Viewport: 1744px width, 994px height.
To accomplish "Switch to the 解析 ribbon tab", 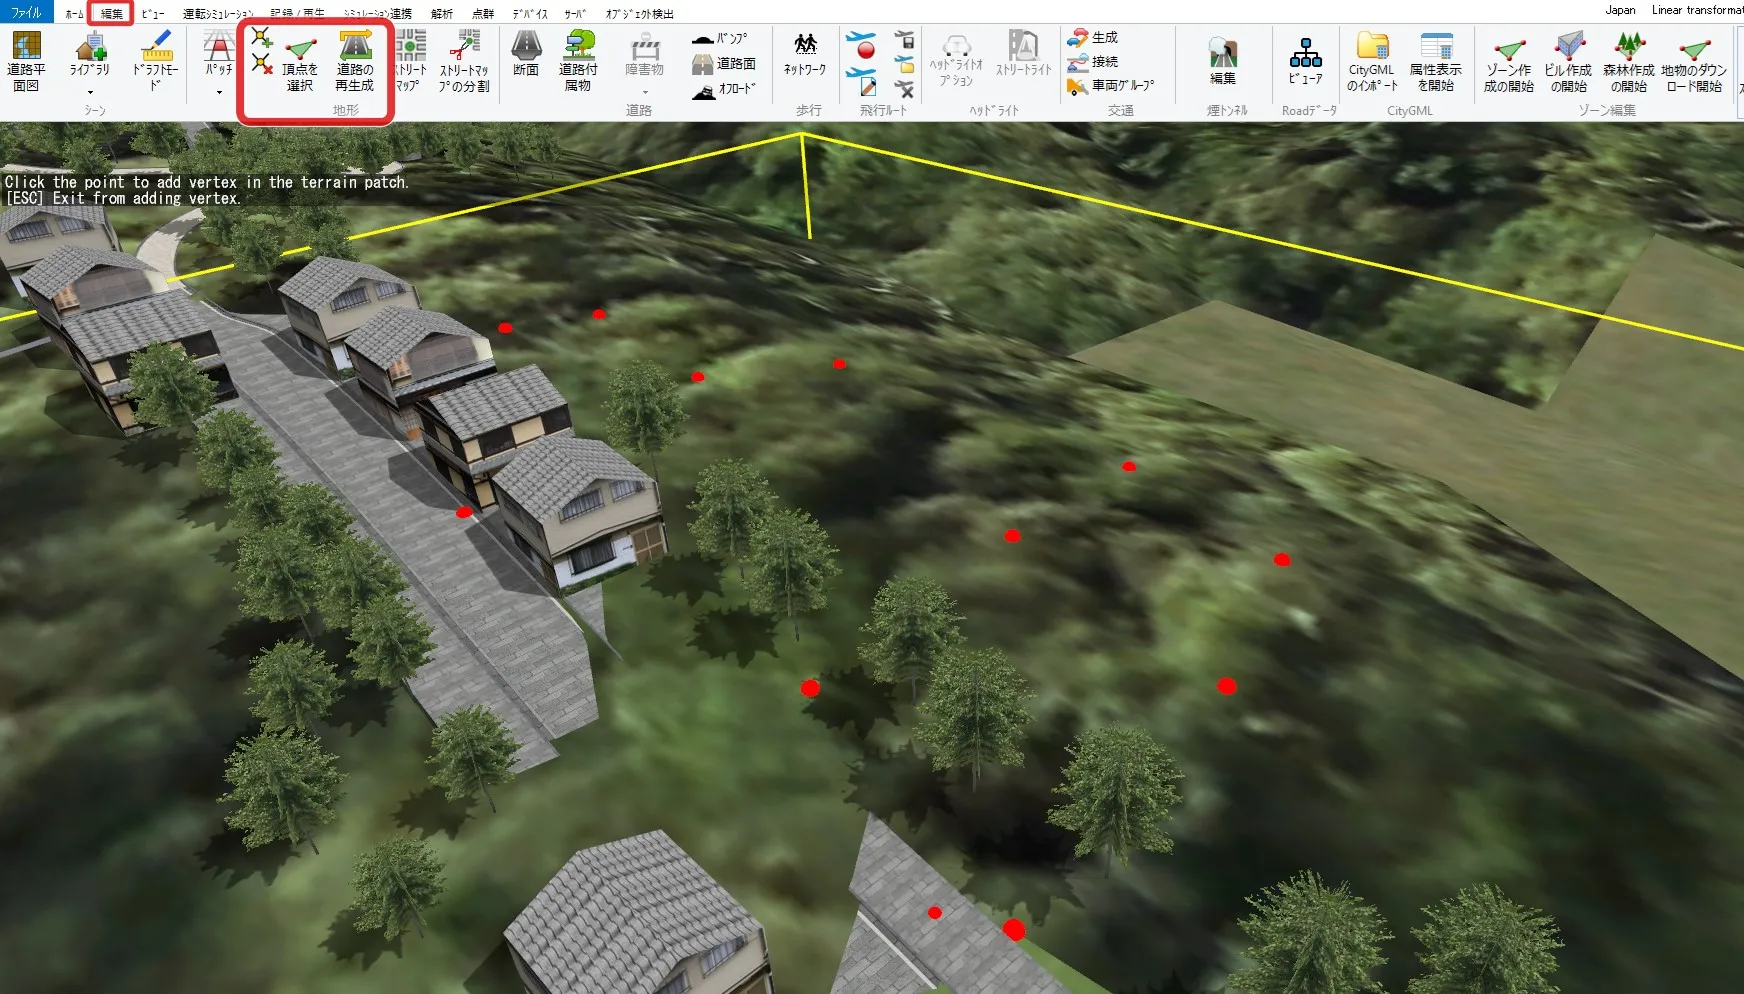I will (441, 13).
